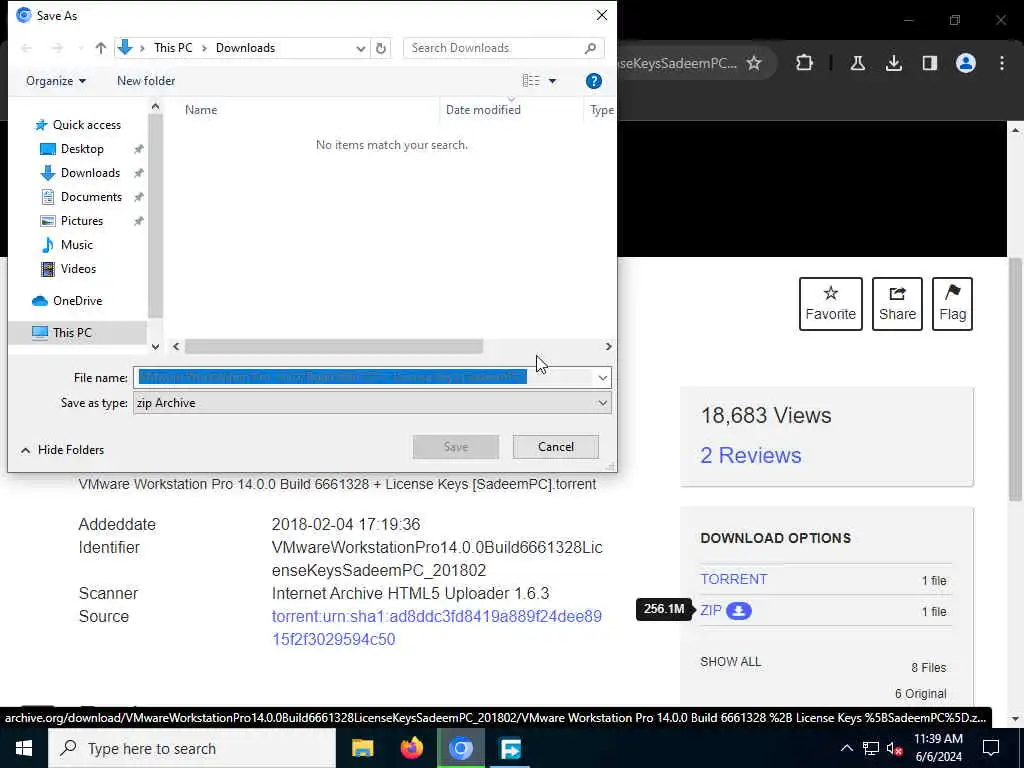Open Chrome three-dot menu
The height and width of the screenshot is (768, 1024).
click(x=1002, y=63)
